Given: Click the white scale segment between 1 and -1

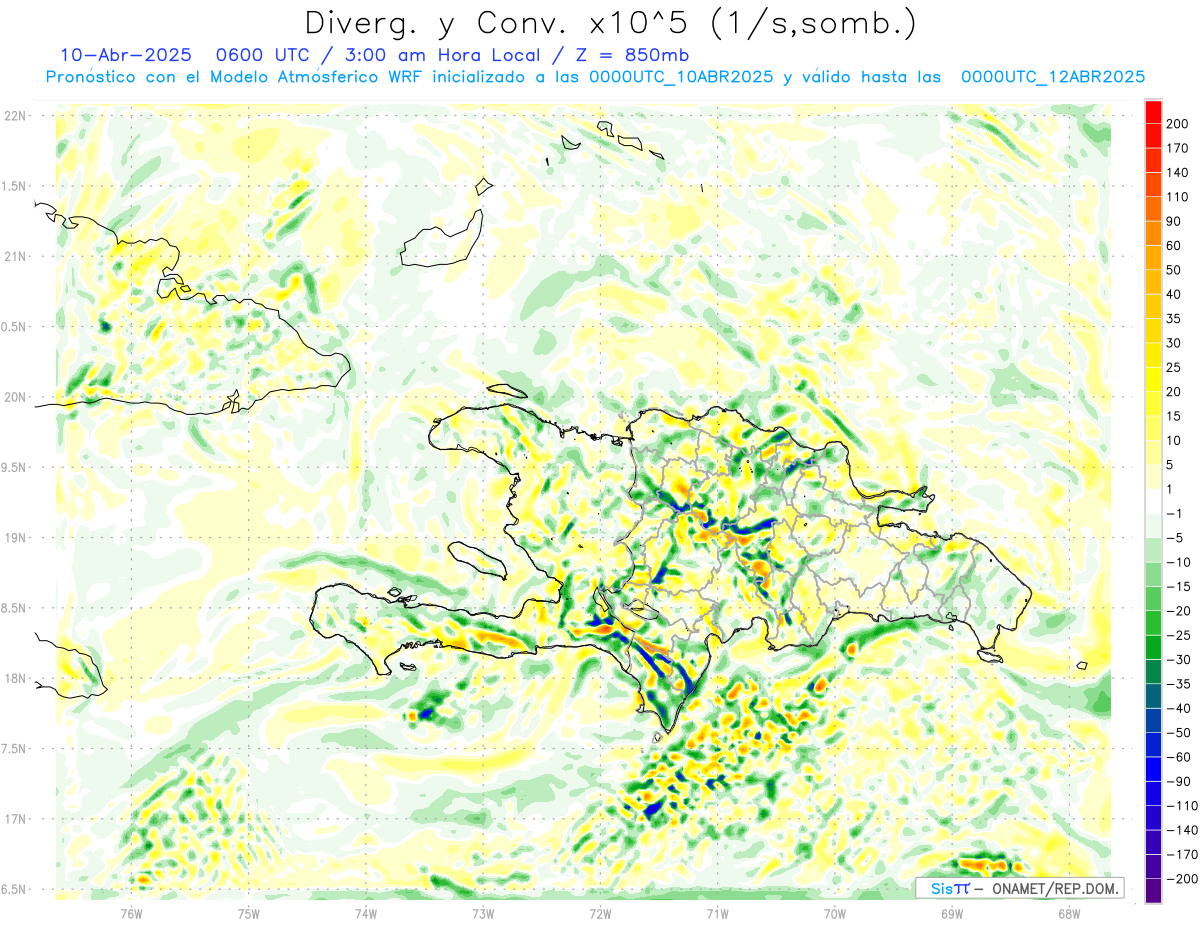Looking at the screenshot, I should 1153,501.
